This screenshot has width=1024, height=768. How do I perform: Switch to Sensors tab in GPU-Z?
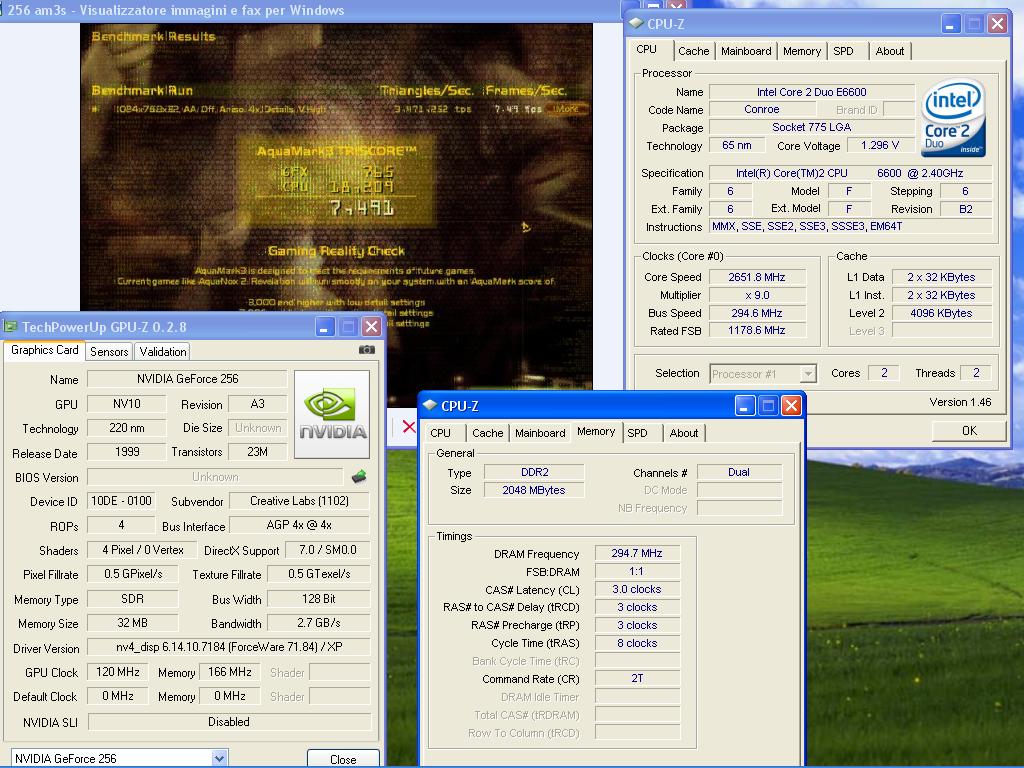109,351
